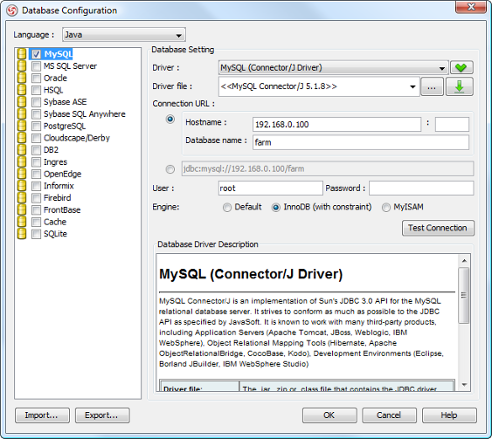Click the Database name field
This screenshot has width=492, height=439.
pos(361,142)
